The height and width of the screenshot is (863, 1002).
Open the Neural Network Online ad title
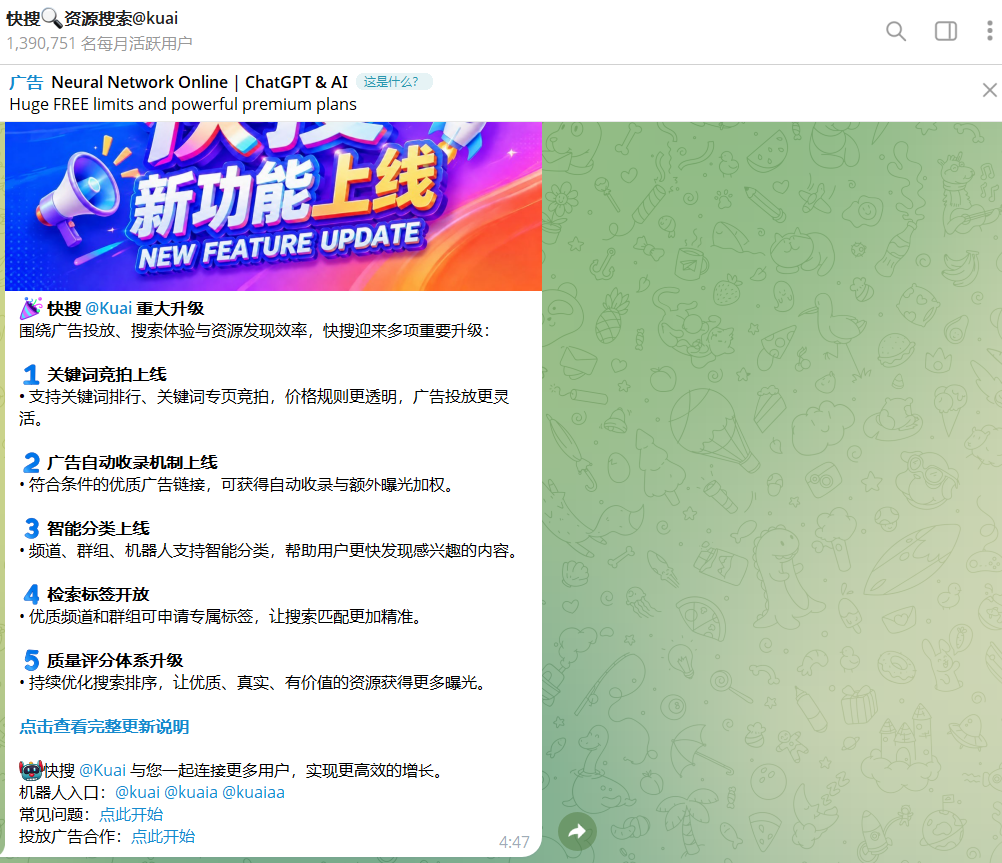(199, 82)
